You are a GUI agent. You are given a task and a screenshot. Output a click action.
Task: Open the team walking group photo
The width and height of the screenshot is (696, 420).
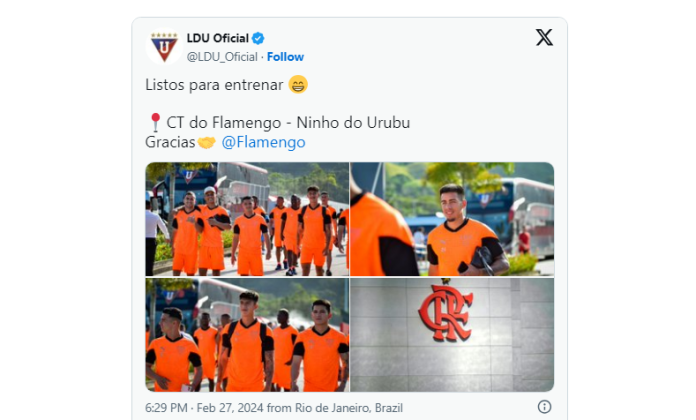pos(247,219)
